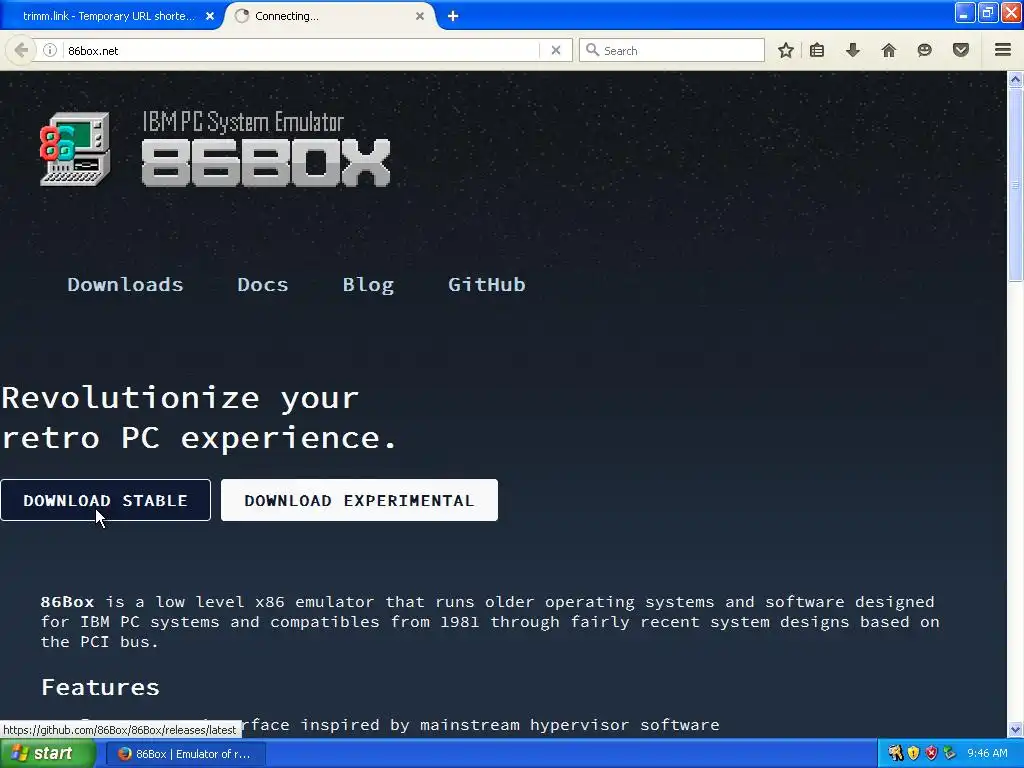Click the red shield alert tray icon
Viewport: 1024px width, 768px height.
[x=931, y=754]
